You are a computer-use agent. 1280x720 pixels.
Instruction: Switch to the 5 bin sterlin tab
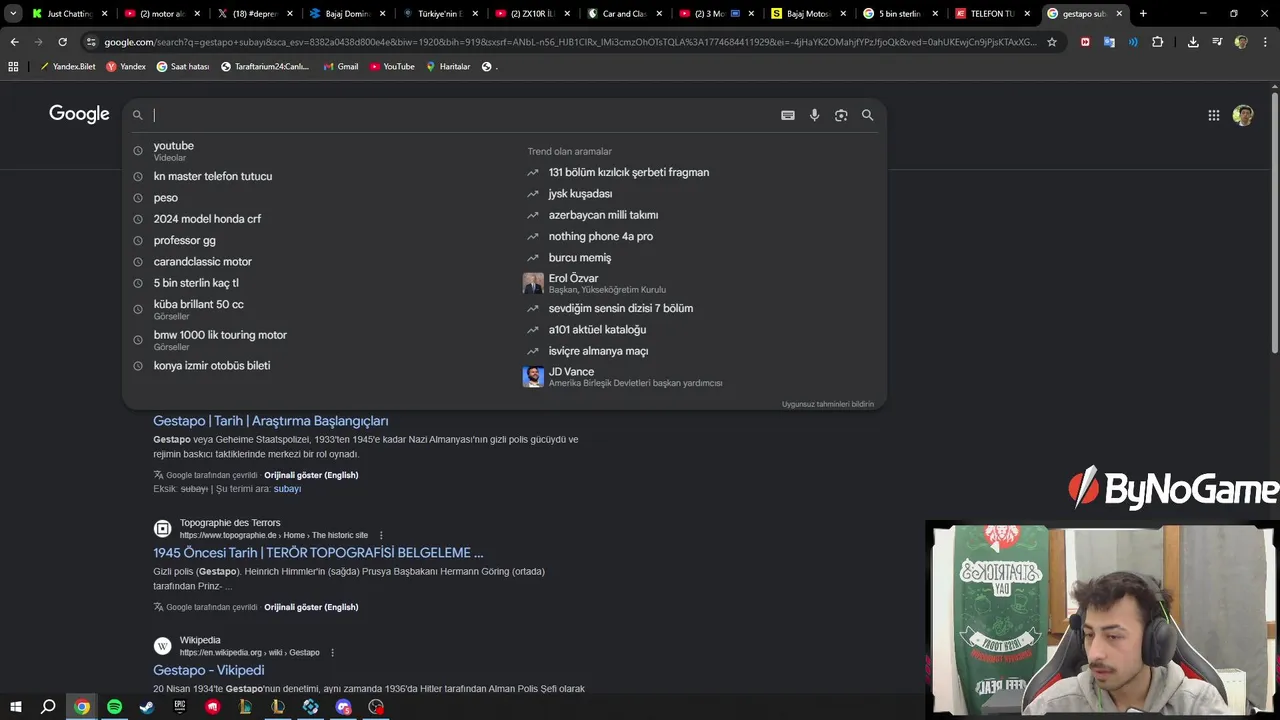(x=898, y=14)
